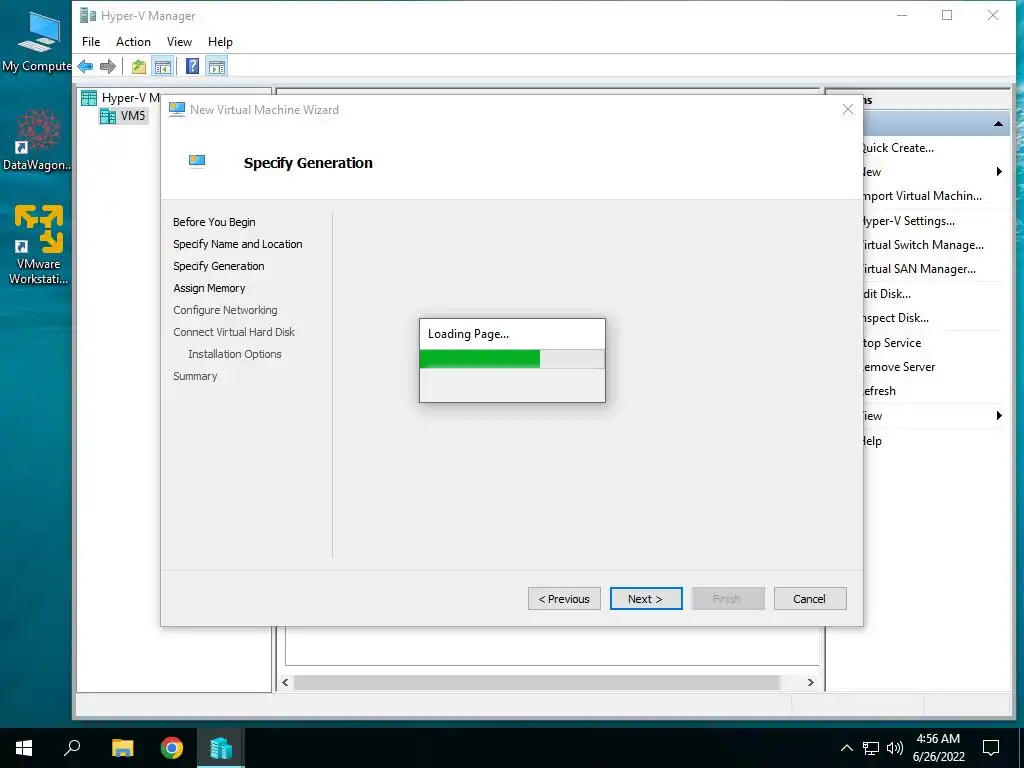Open the Windows Start menu
The height and width of the screenshot is (768, 1024).
24,748
